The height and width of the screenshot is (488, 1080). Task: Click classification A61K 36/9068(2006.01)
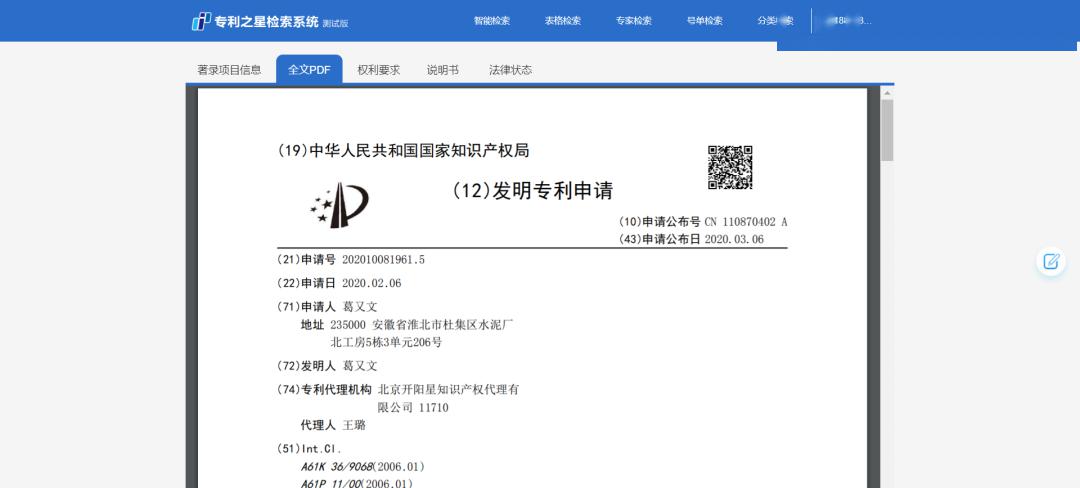coord(362,467)
